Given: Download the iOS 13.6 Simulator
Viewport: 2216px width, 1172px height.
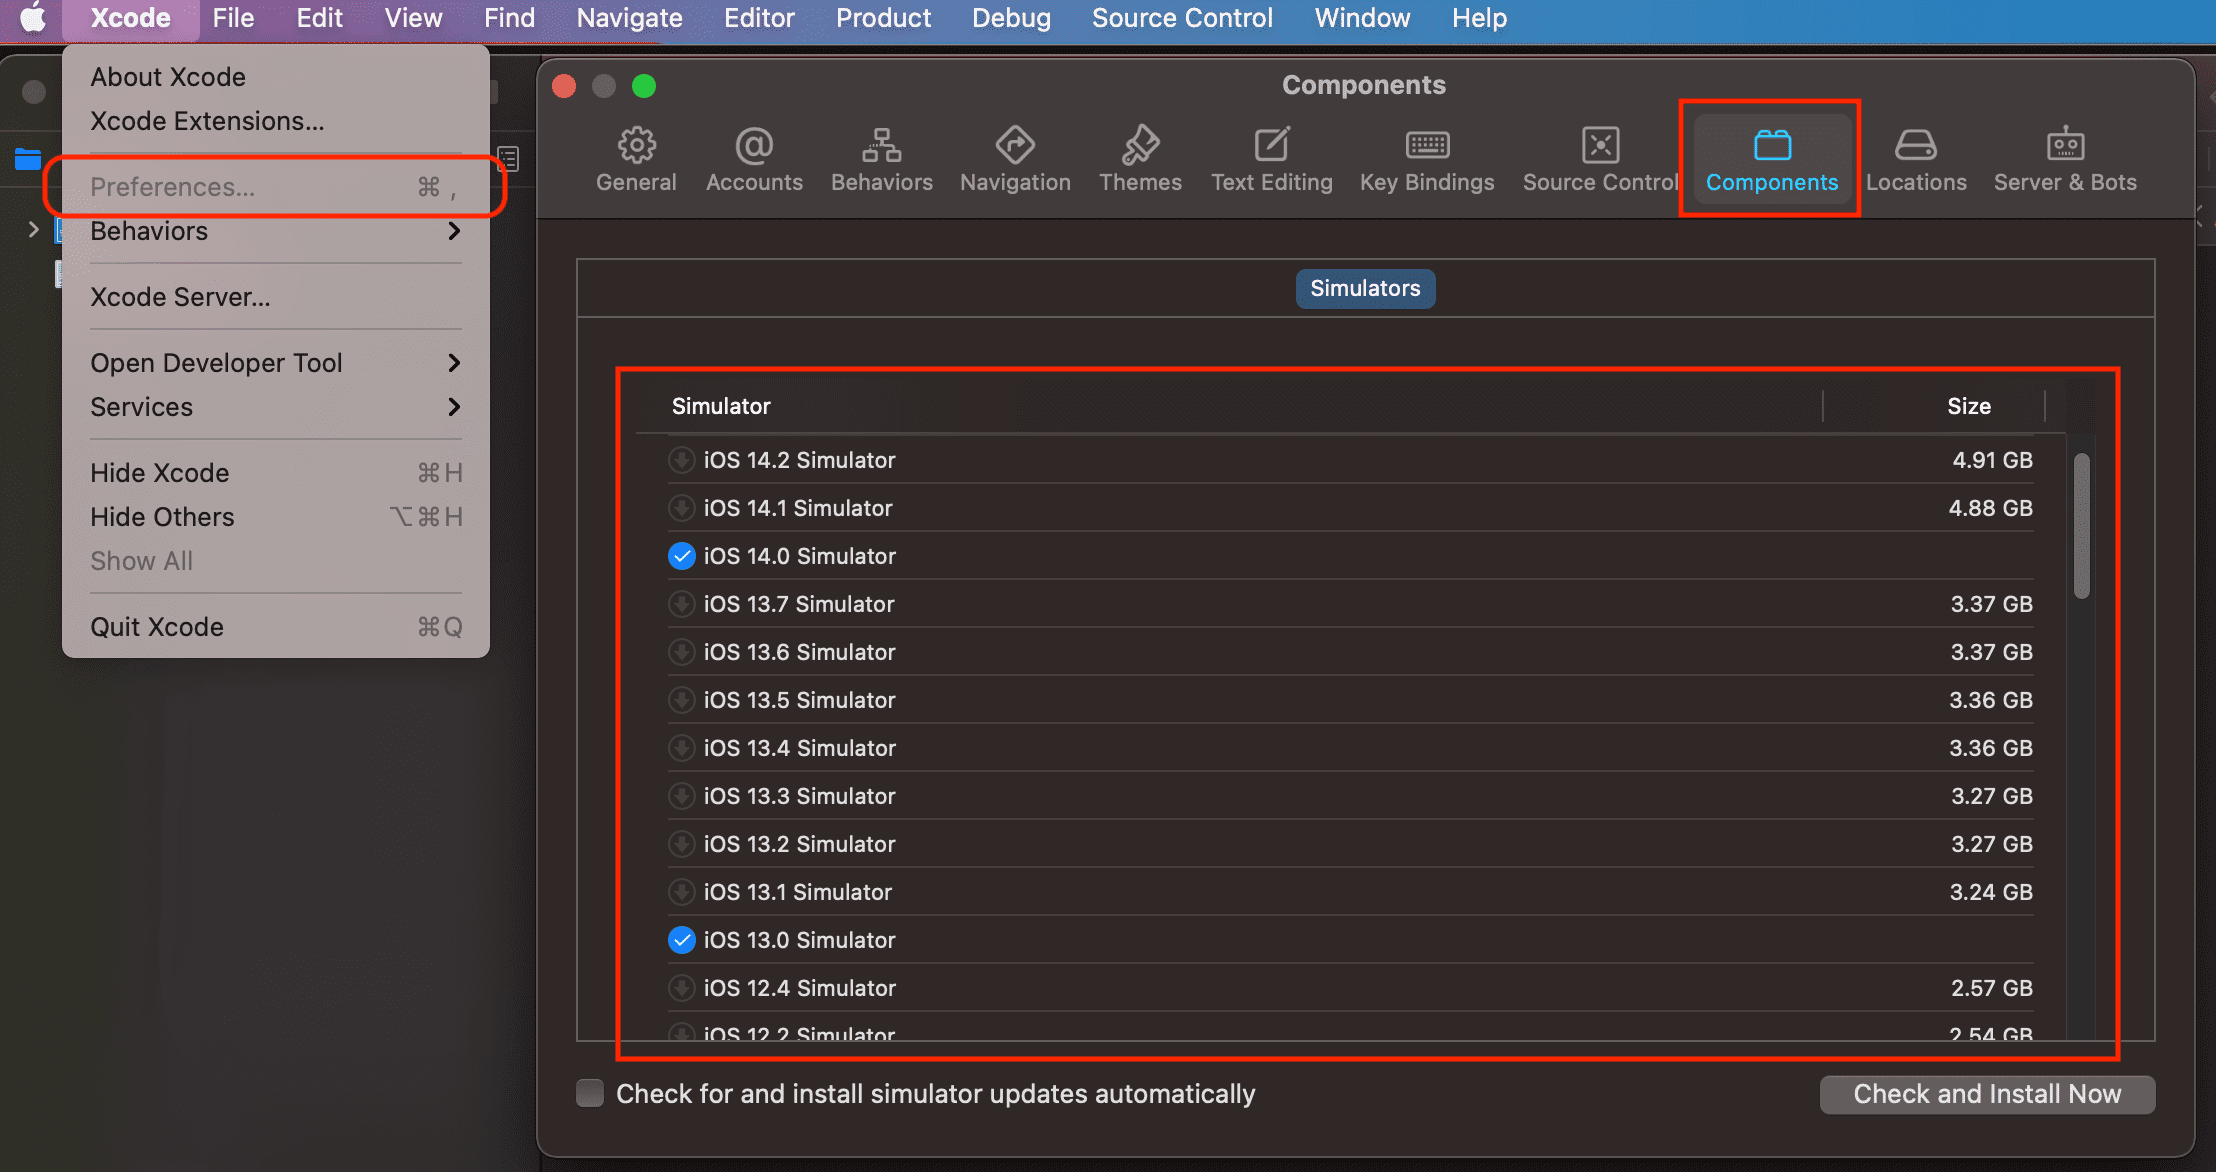Looking at the screenshot, I should pos(681,652).
